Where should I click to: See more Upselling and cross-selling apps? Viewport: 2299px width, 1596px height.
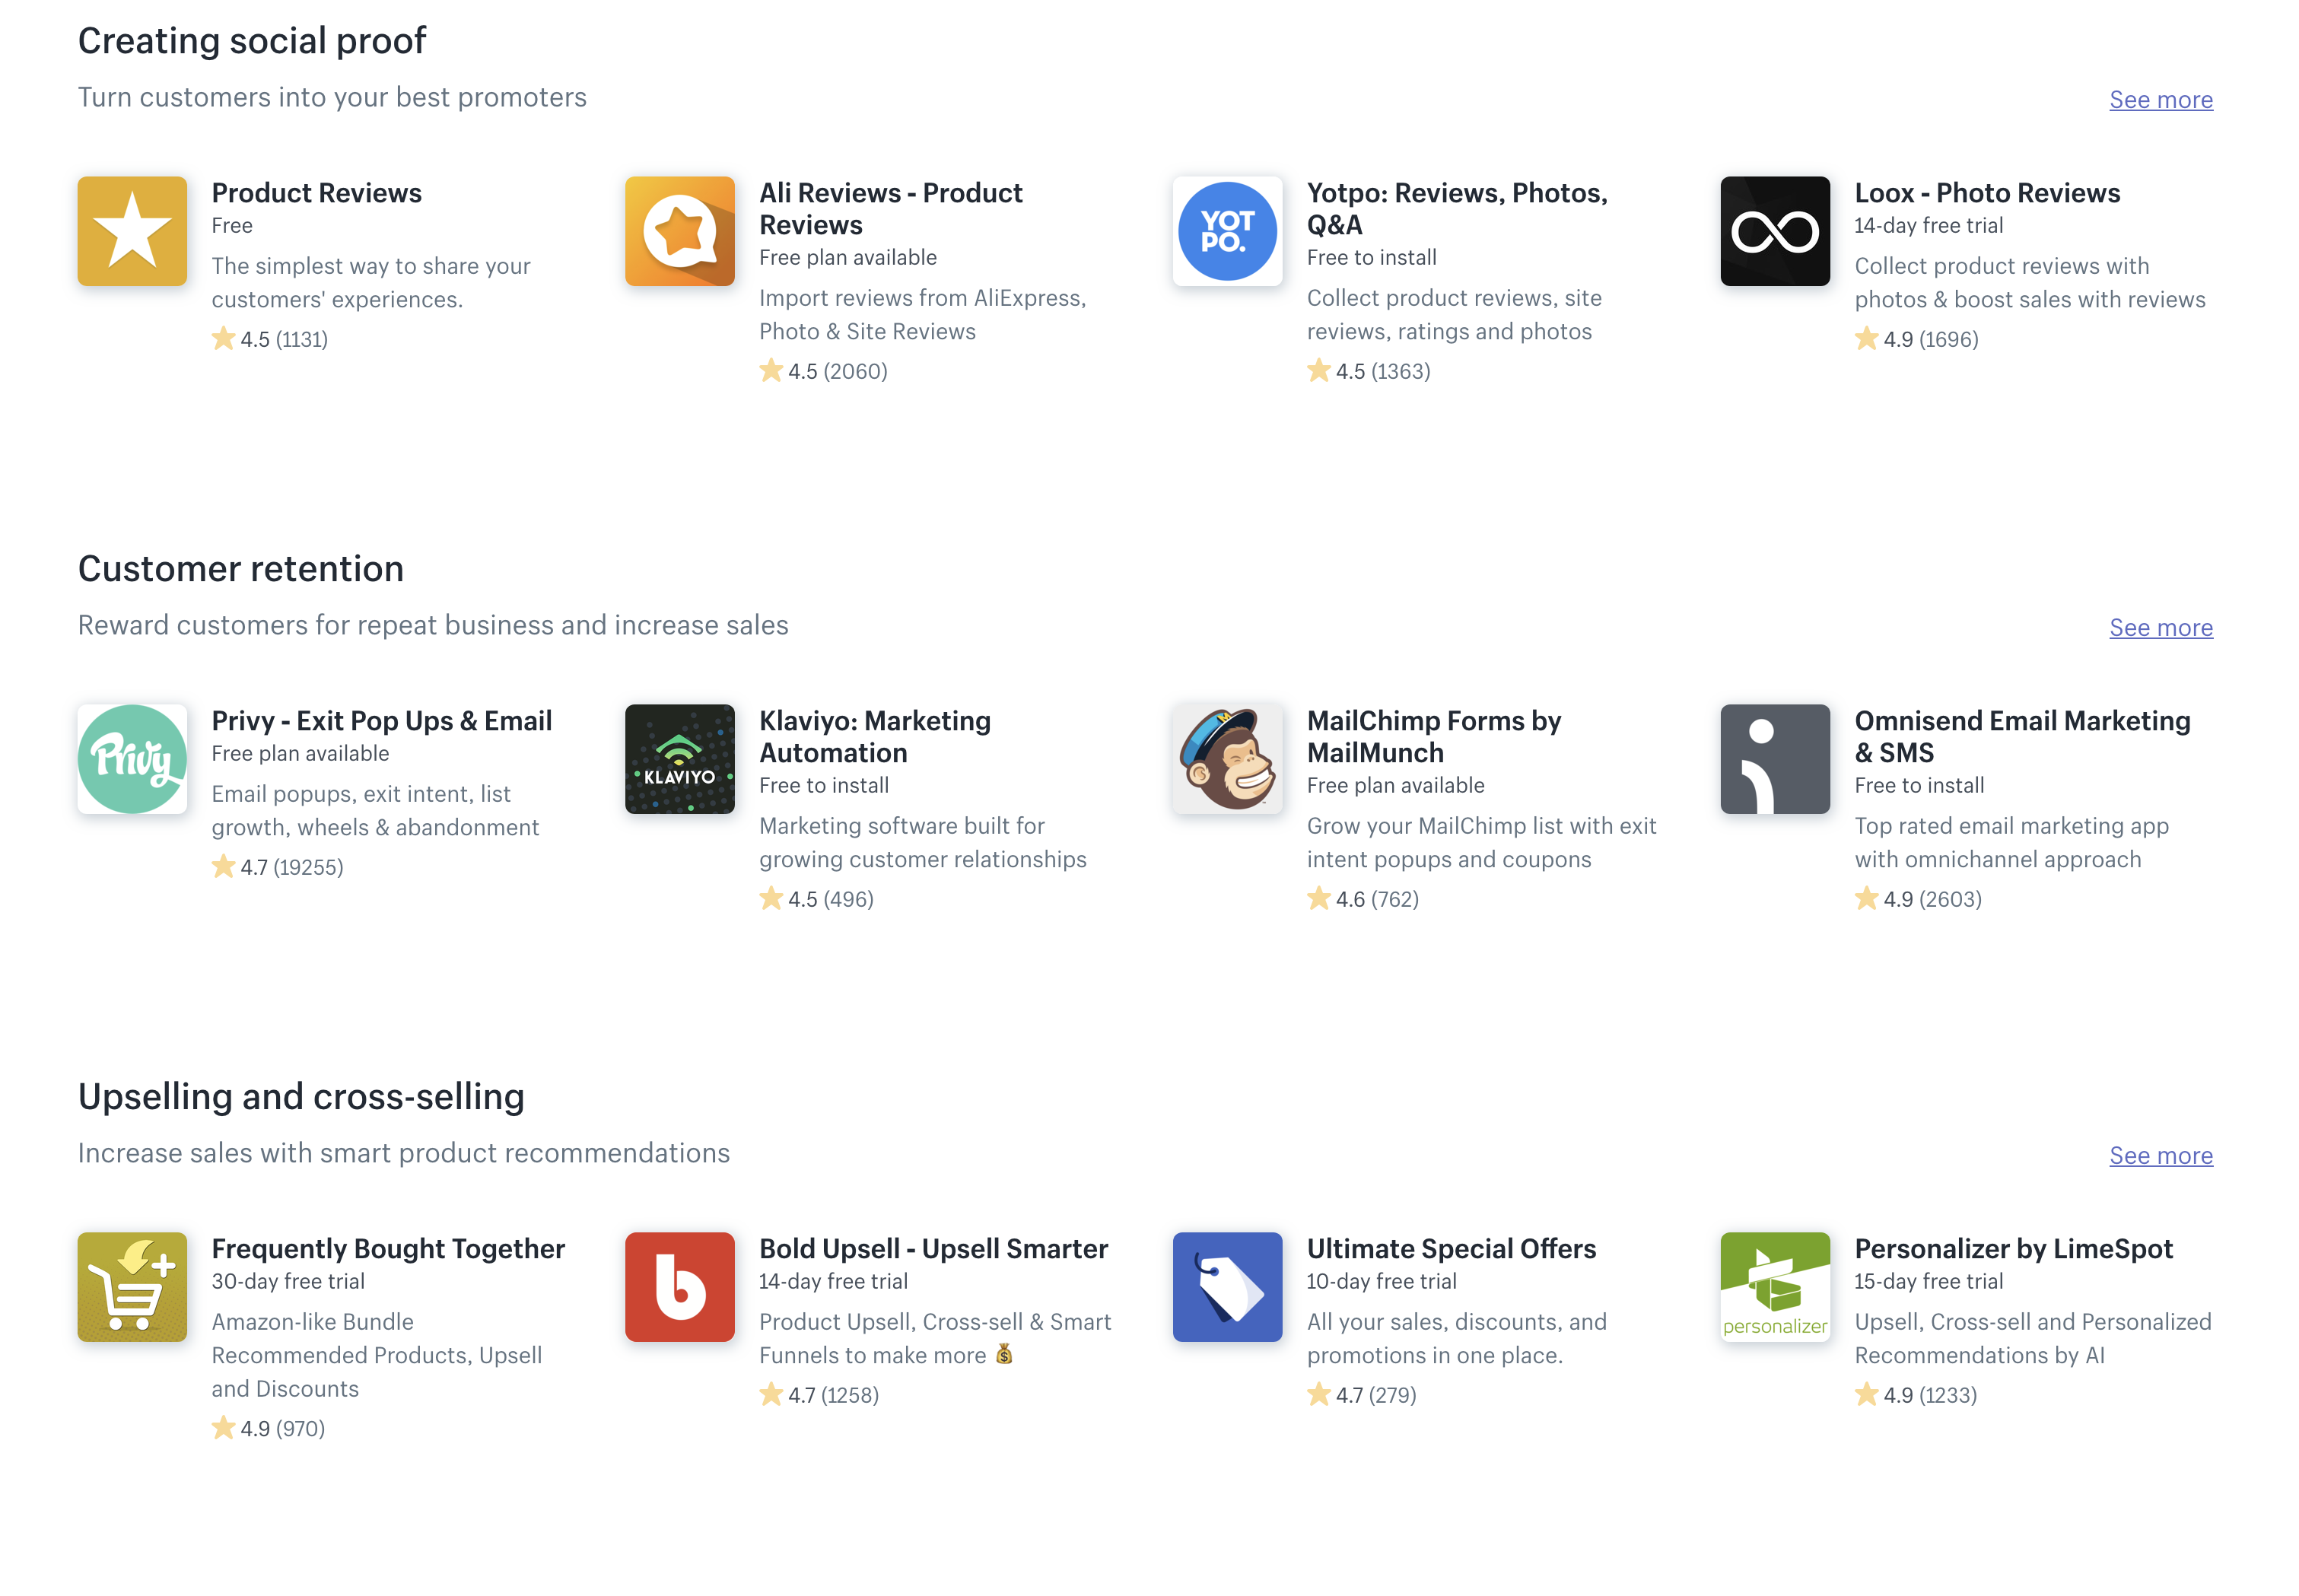click(2161, 1156)
